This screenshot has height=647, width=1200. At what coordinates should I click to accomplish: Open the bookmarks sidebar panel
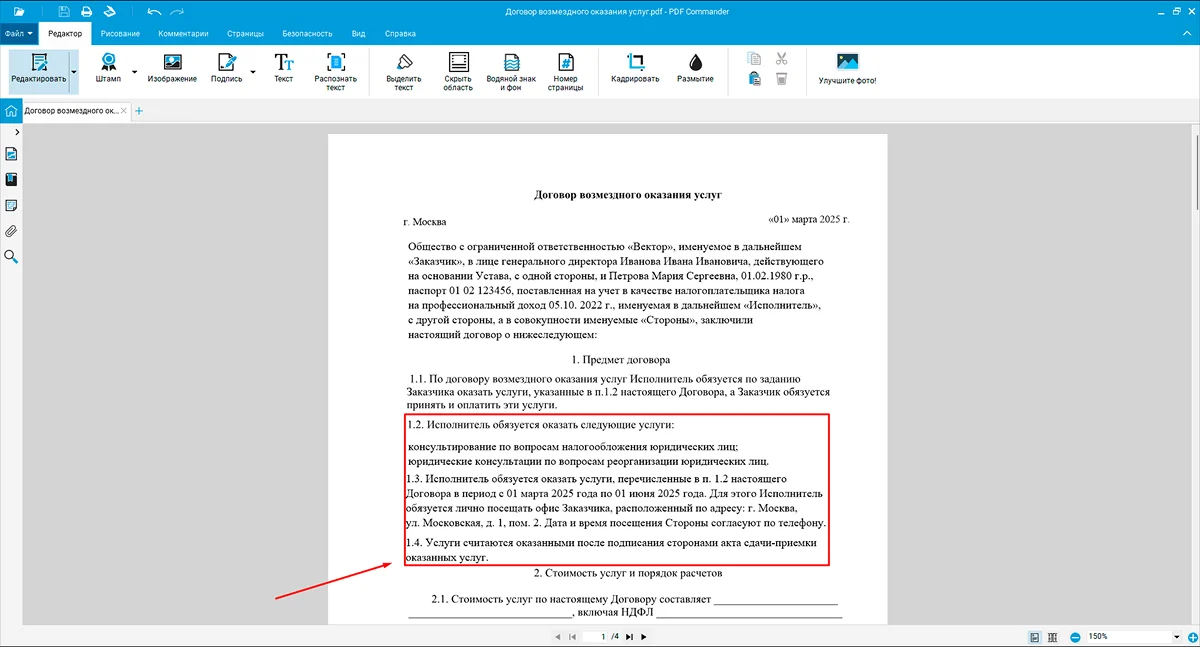11,180
